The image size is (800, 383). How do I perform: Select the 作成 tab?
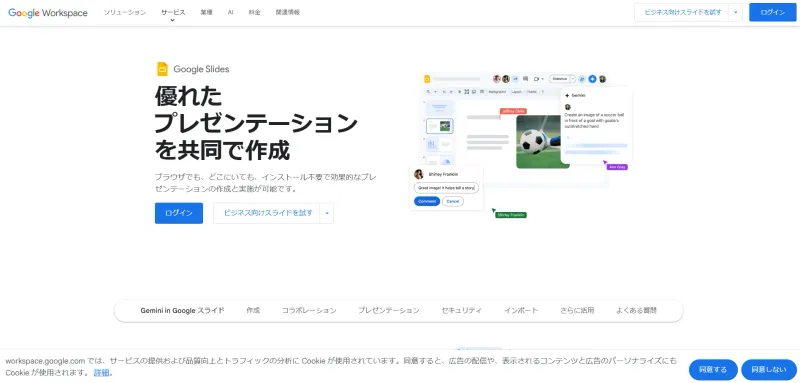(253, 310)
